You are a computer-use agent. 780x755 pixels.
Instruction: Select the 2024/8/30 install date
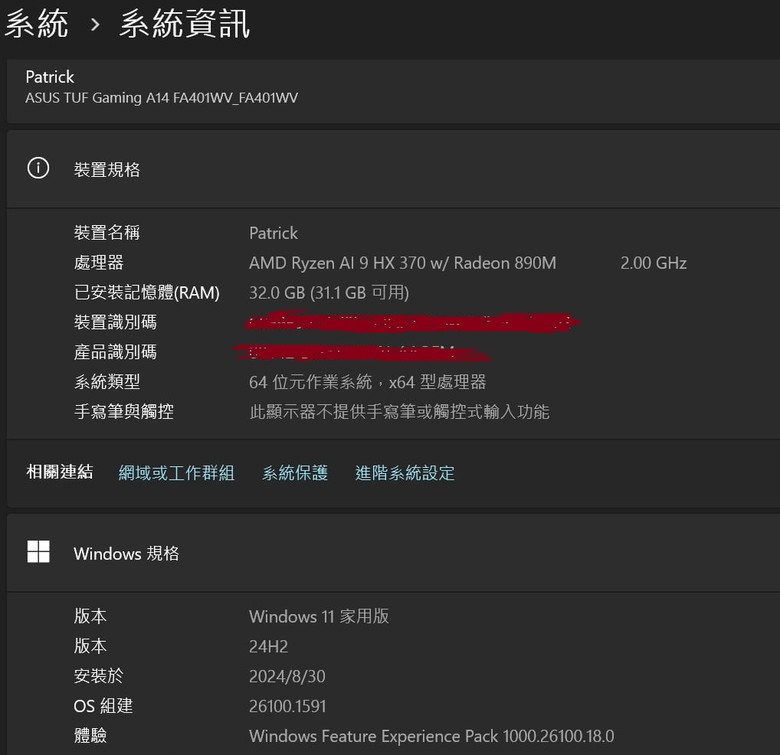coord(287,676)
